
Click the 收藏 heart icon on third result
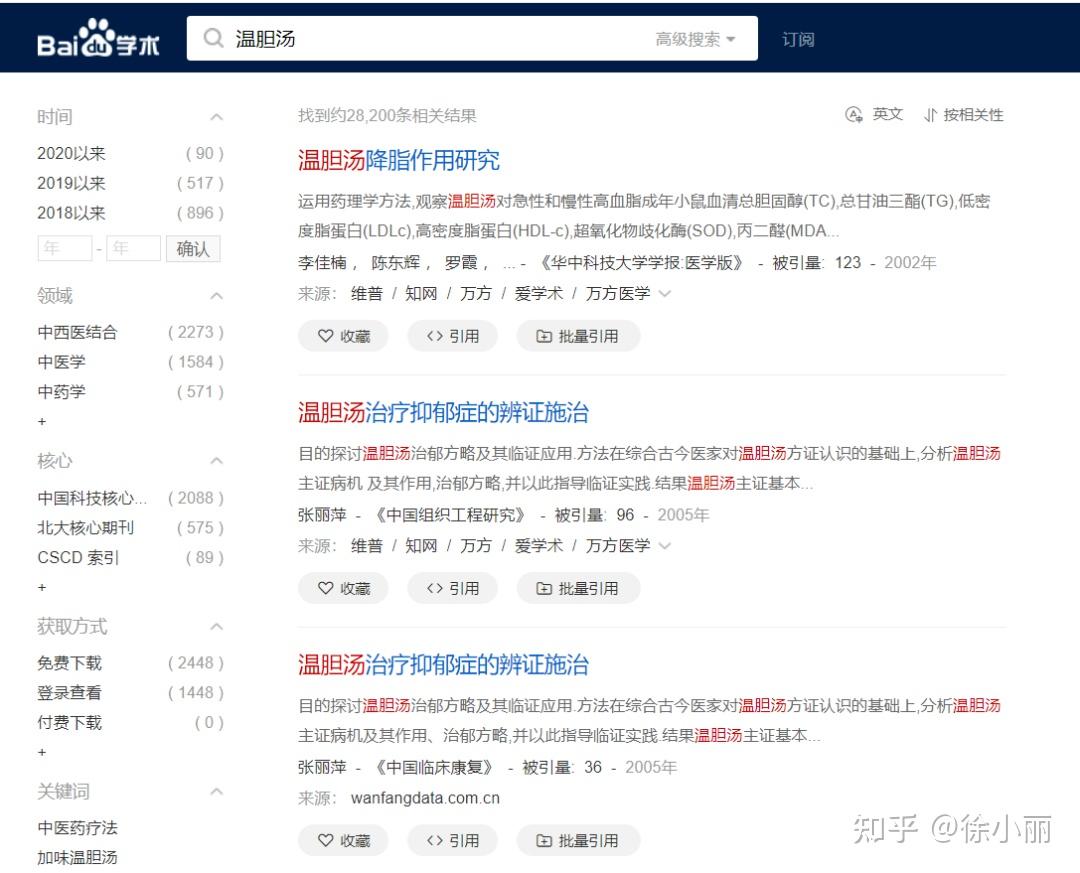coord(325,840)
